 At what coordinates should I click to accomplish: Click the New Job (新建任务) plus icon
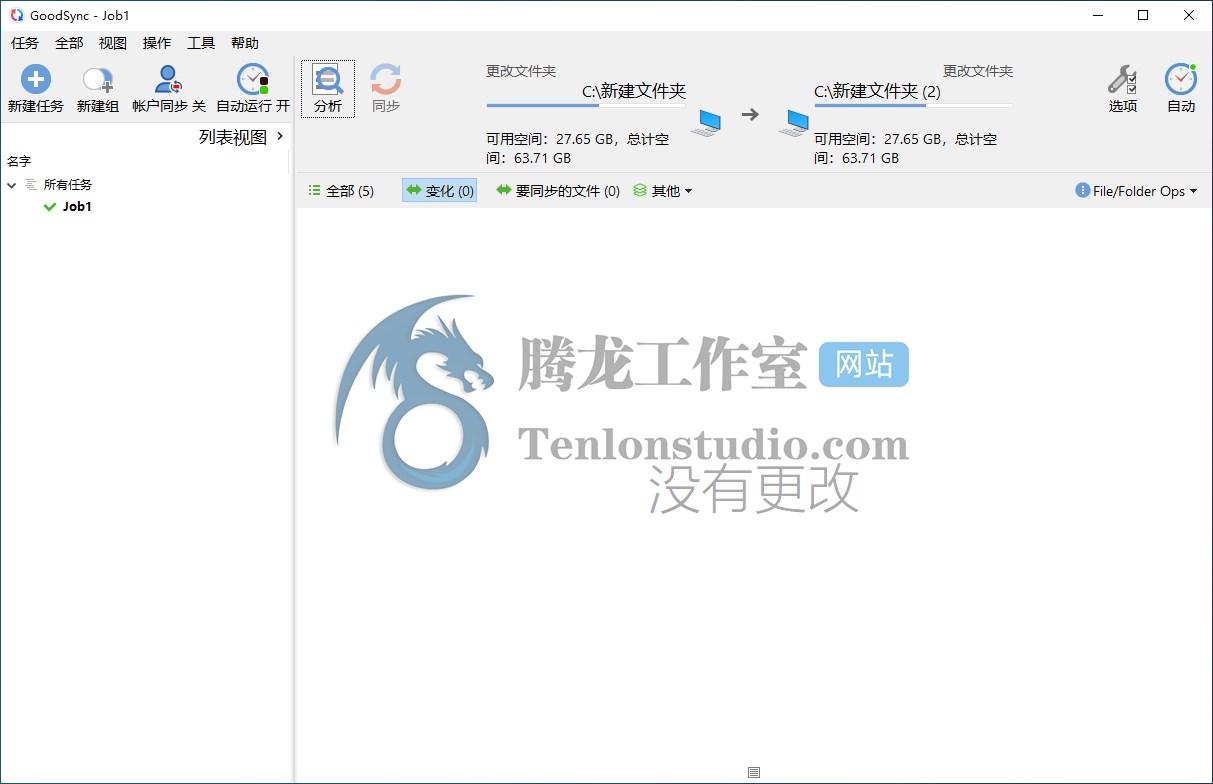[36, 80]
